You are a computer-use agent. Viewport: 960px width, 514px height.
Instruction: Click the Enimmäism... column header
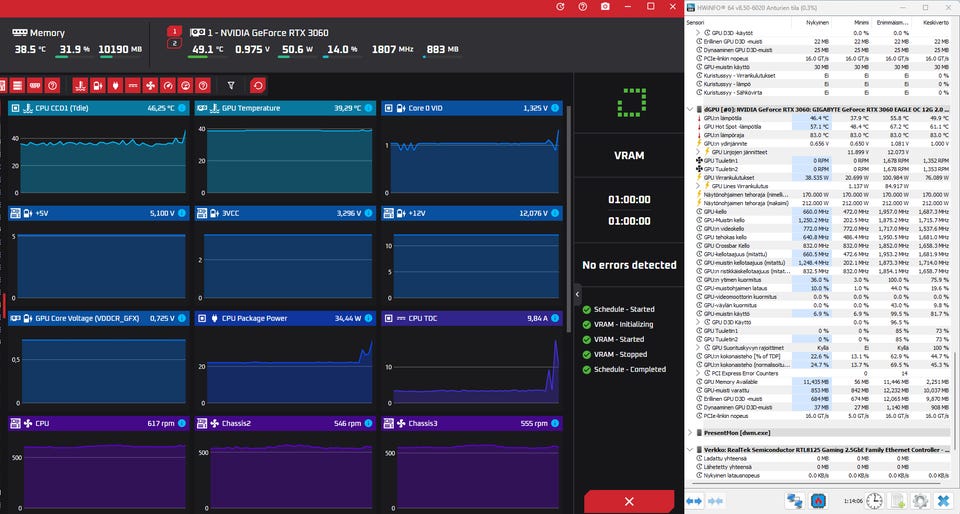pos(891,23)
